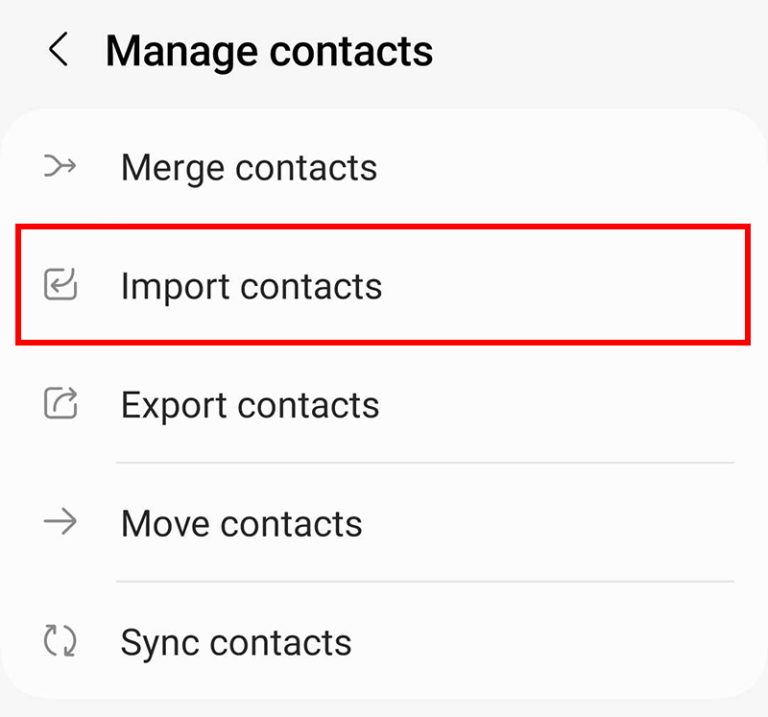This screenshot has width=768, height=717.
Task: Click the divider line below Move contacts
Action: pyautogui.click(x=425, y=581)
